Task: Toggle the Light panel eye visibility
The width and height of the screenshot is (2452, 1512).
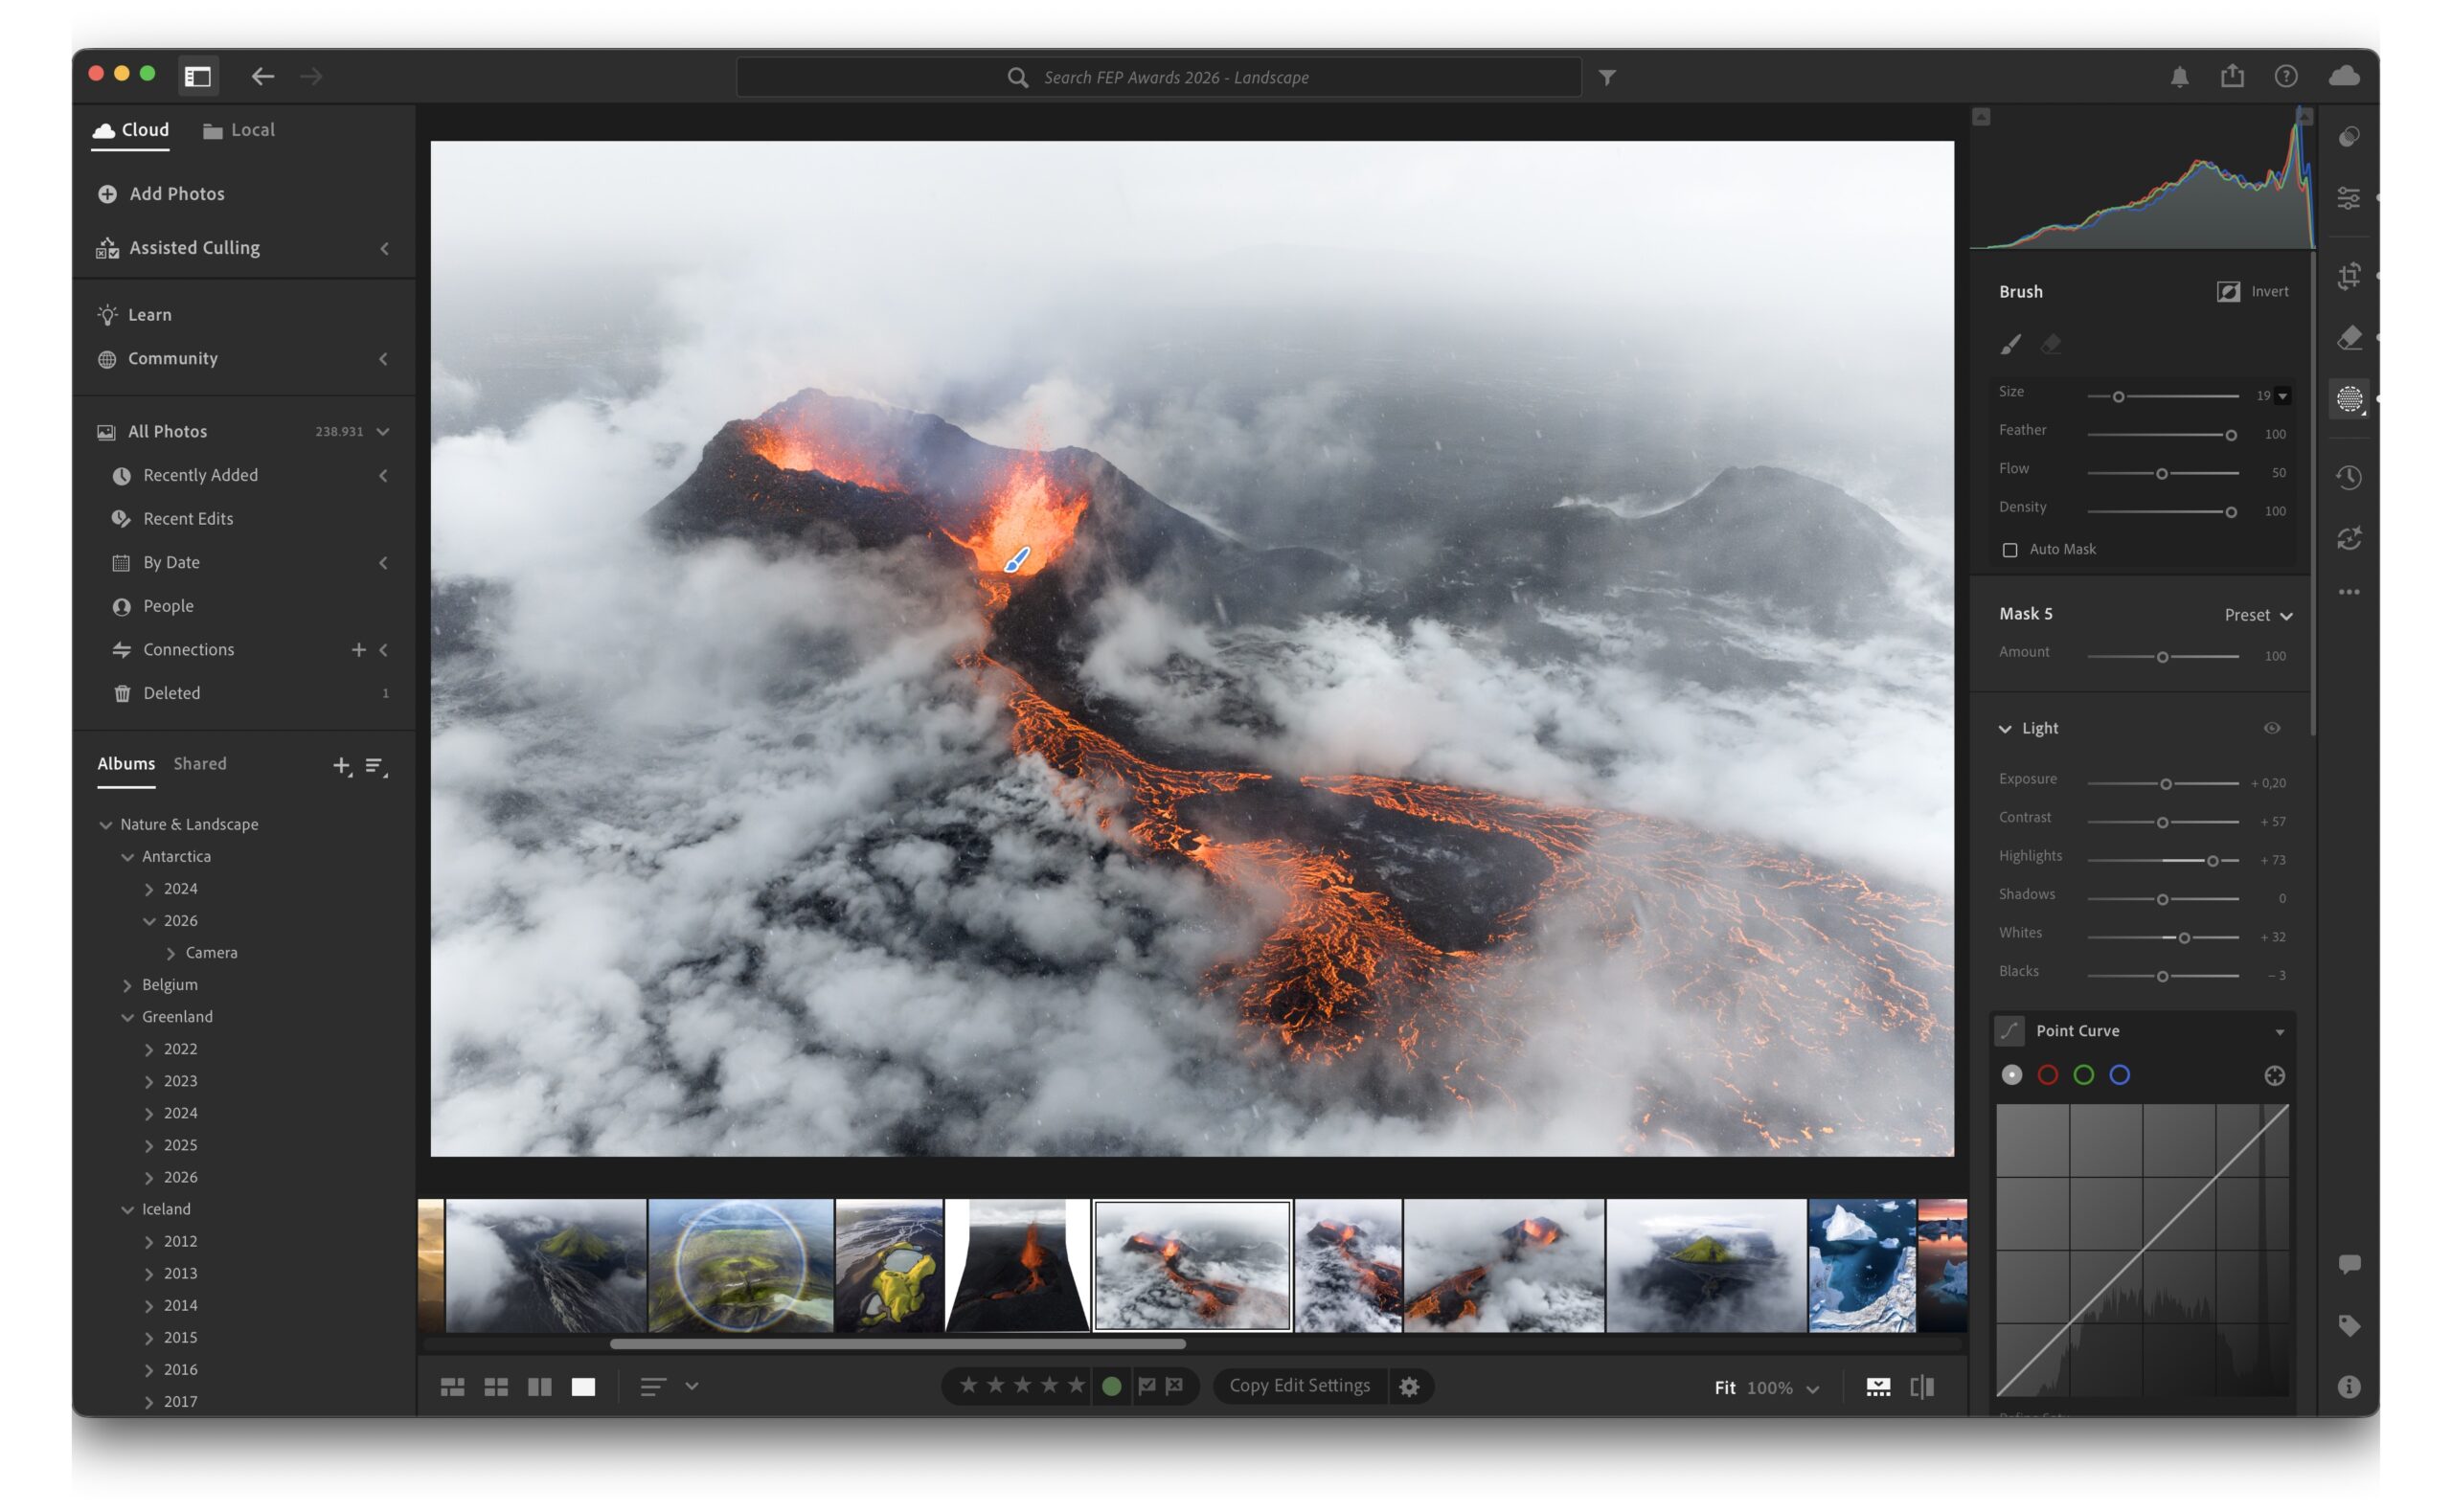Action: (x=2271, y=728)
